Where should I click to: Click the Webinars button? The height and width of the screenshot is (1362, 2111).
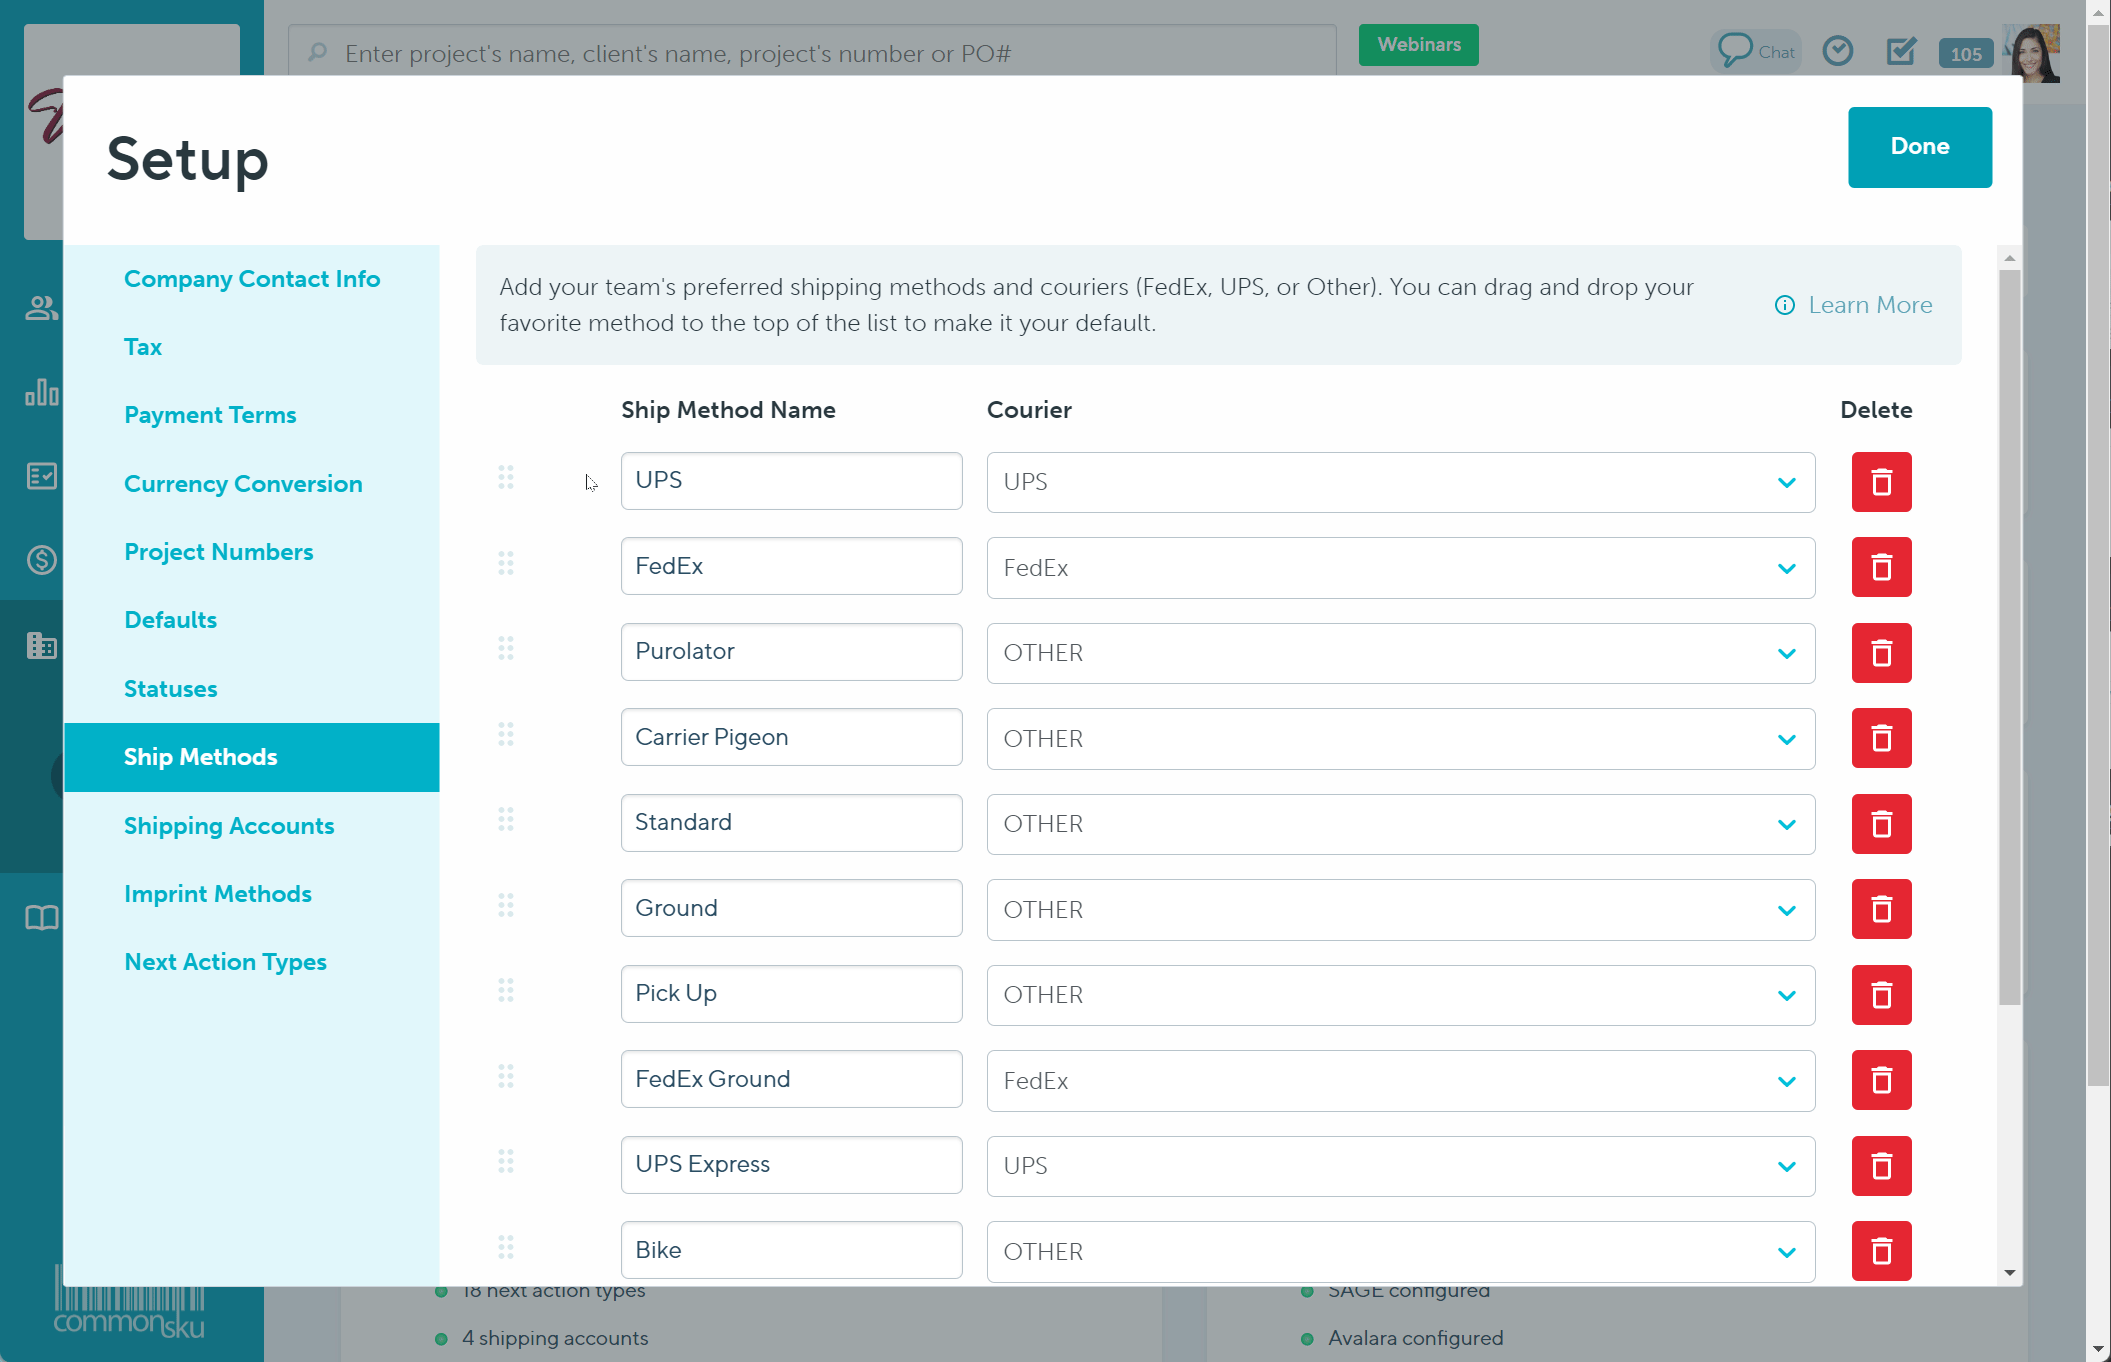[1418, 45]
